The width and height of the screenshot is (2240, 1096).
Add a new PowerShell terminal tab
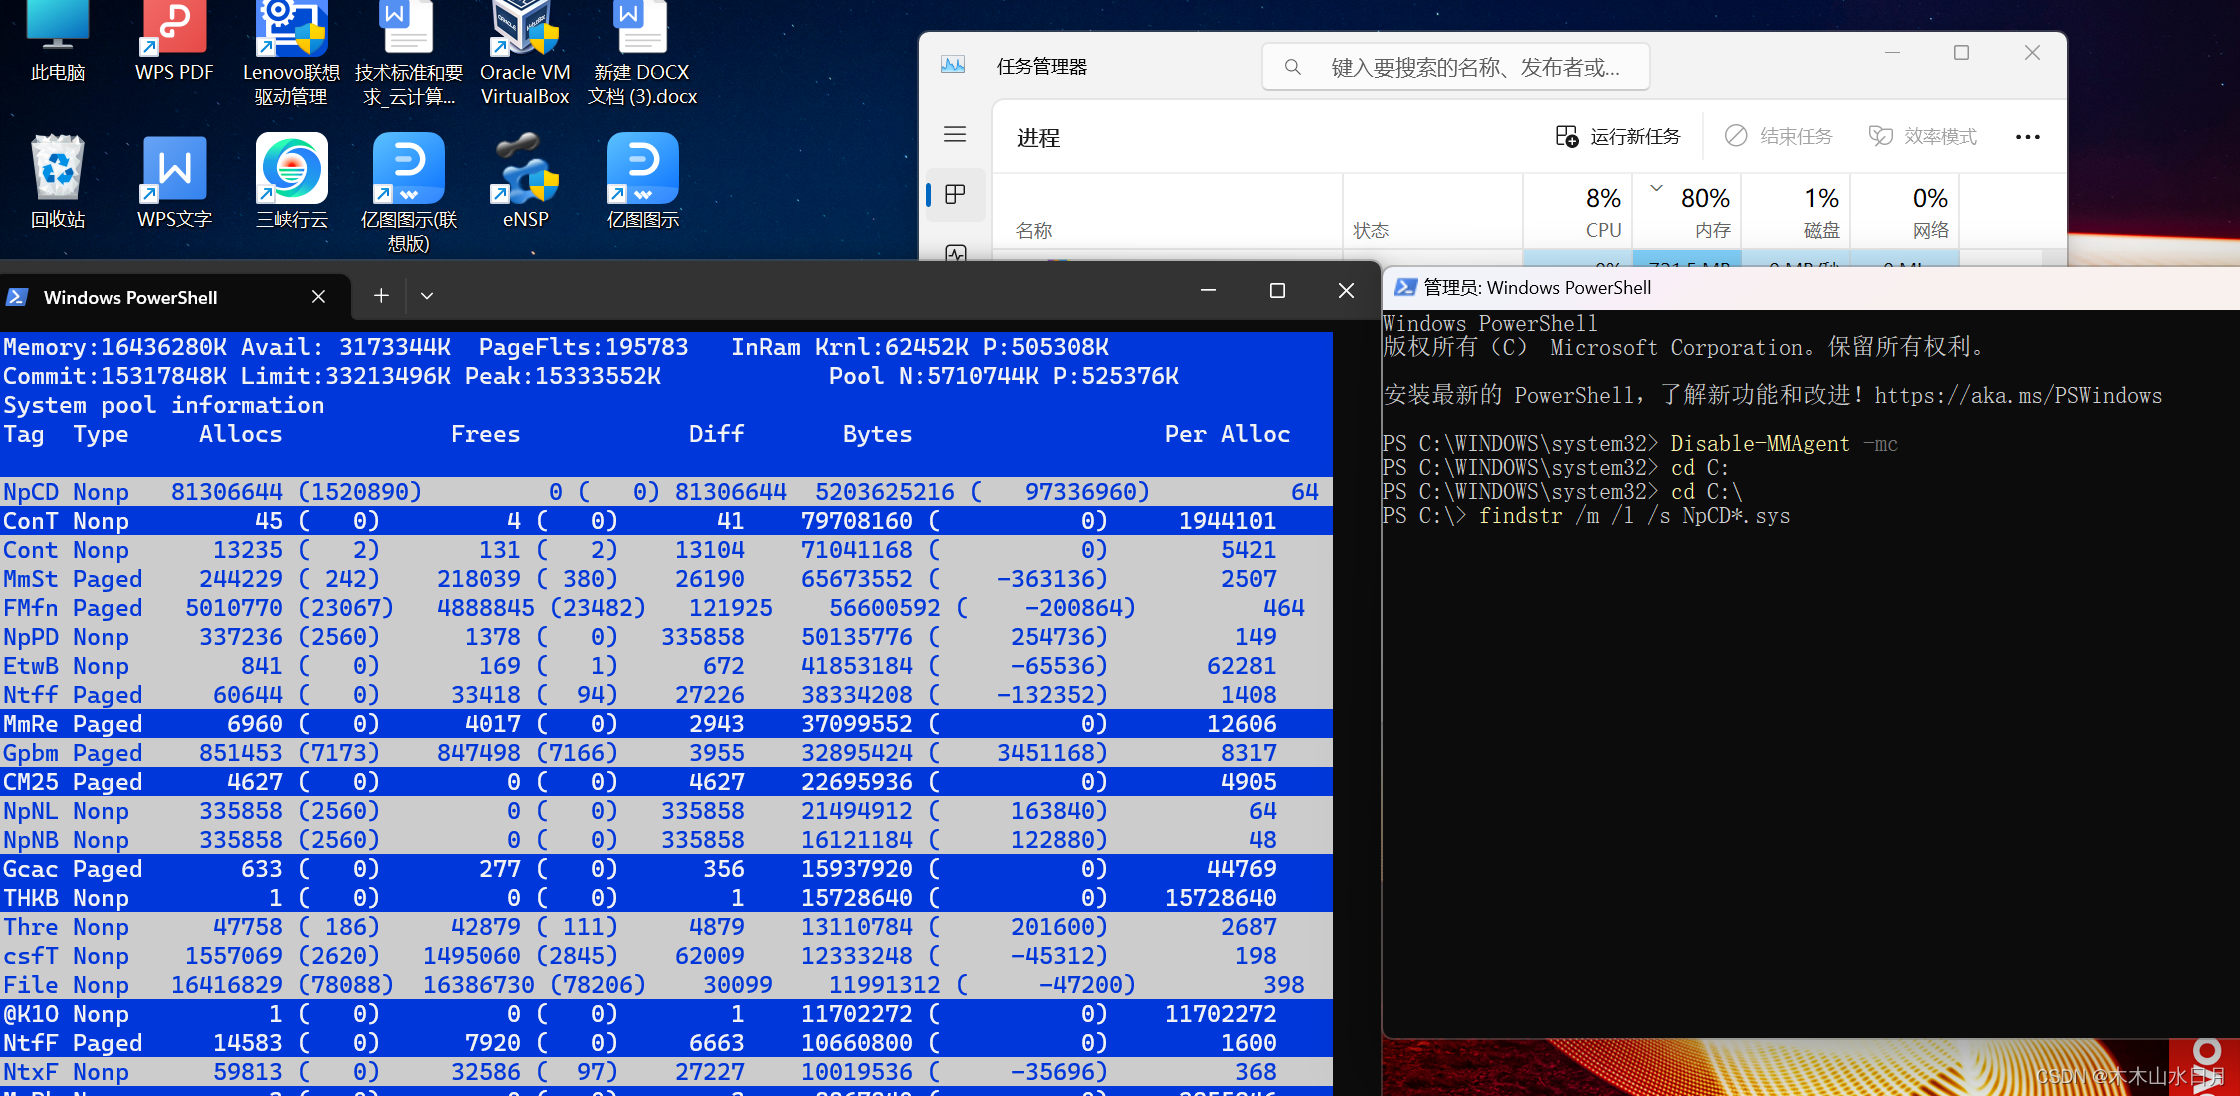pyautogui.click(x=381, y=296)
